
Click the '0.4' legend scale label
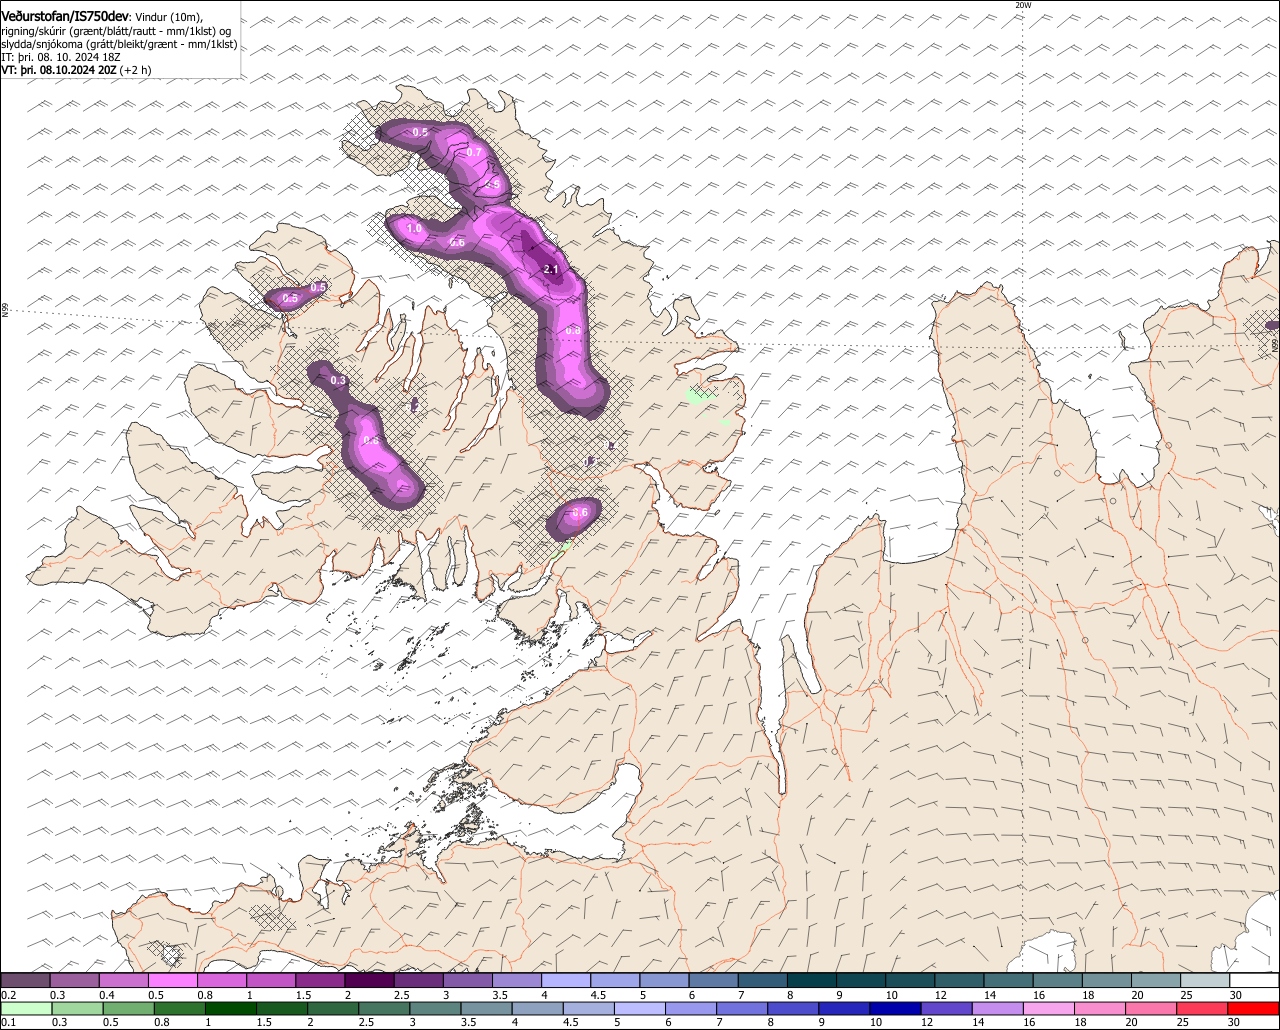pos(107,995)
